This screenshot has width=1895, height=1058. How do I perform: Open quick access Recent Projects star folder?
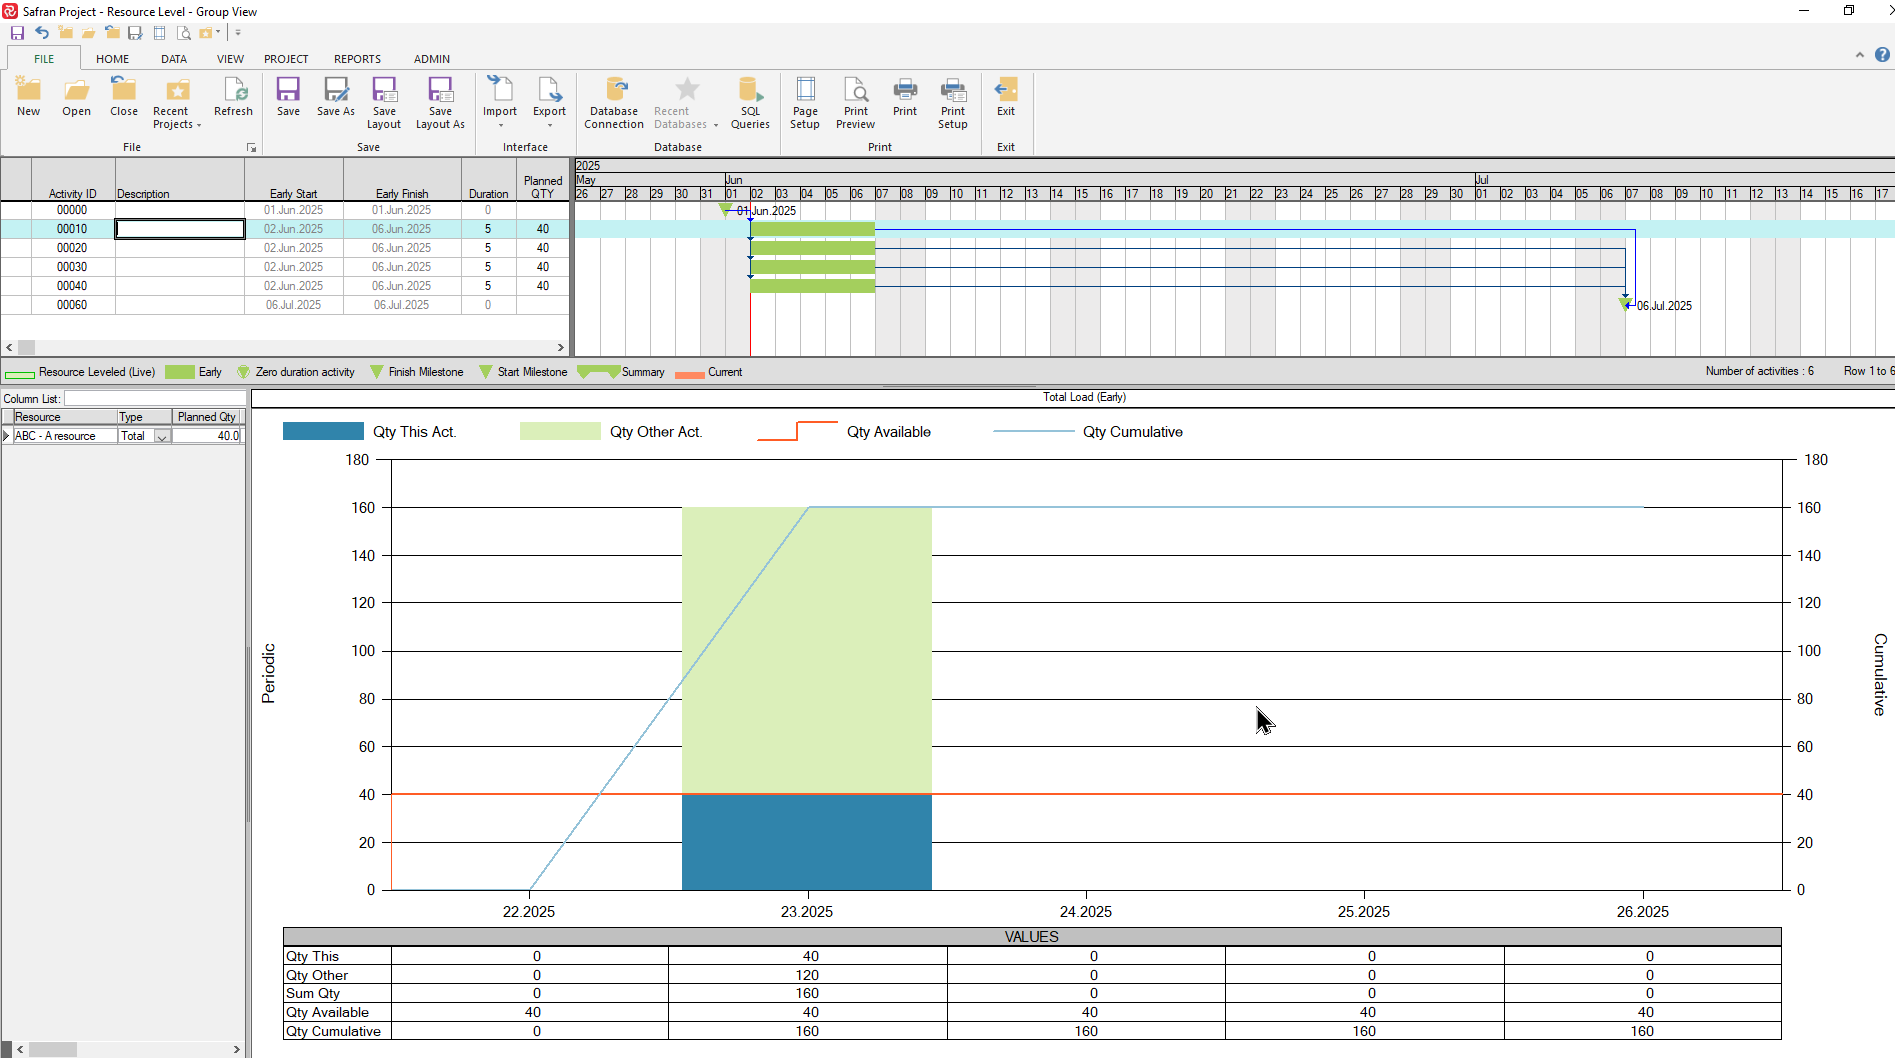coord(207,33)
